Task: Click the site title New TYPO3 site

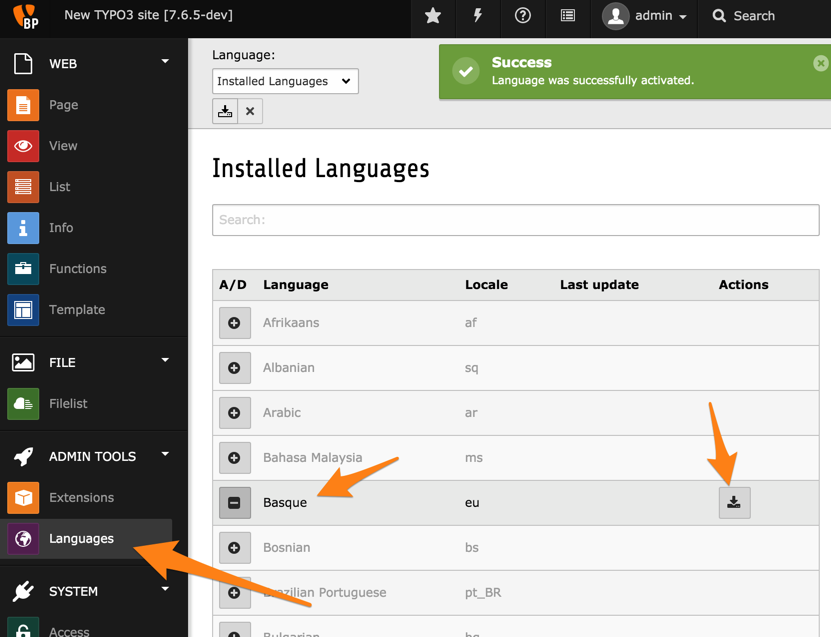Action: (x=148, y=15)
